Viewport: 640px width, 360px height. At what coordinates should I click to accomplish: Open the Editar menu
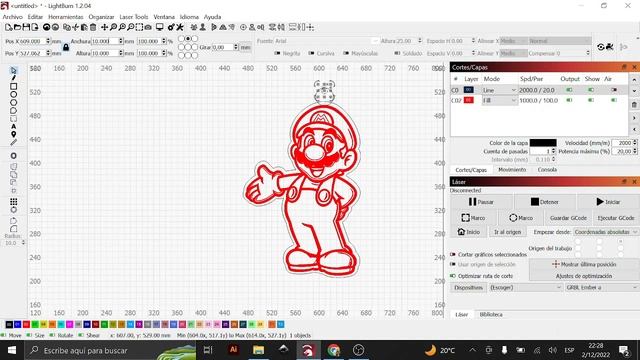click(x=35, y=17)
